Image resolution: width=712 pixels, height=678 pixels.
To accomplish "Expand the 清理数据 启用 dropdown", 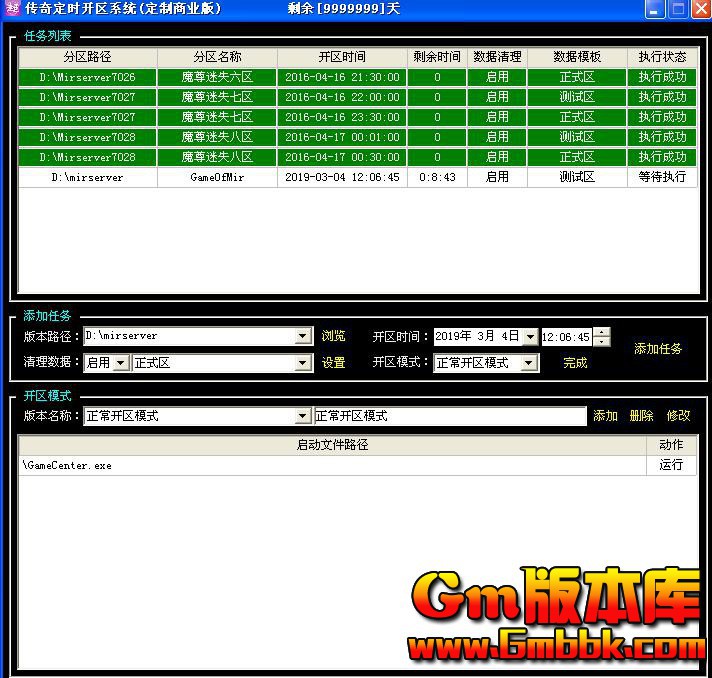I will pyautogui.click(x=121, y=363).
